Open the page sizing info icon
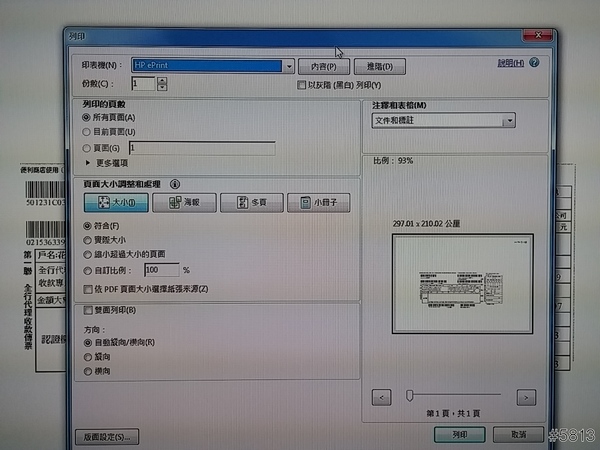600x450 pixels. click(x=175, y=184)
